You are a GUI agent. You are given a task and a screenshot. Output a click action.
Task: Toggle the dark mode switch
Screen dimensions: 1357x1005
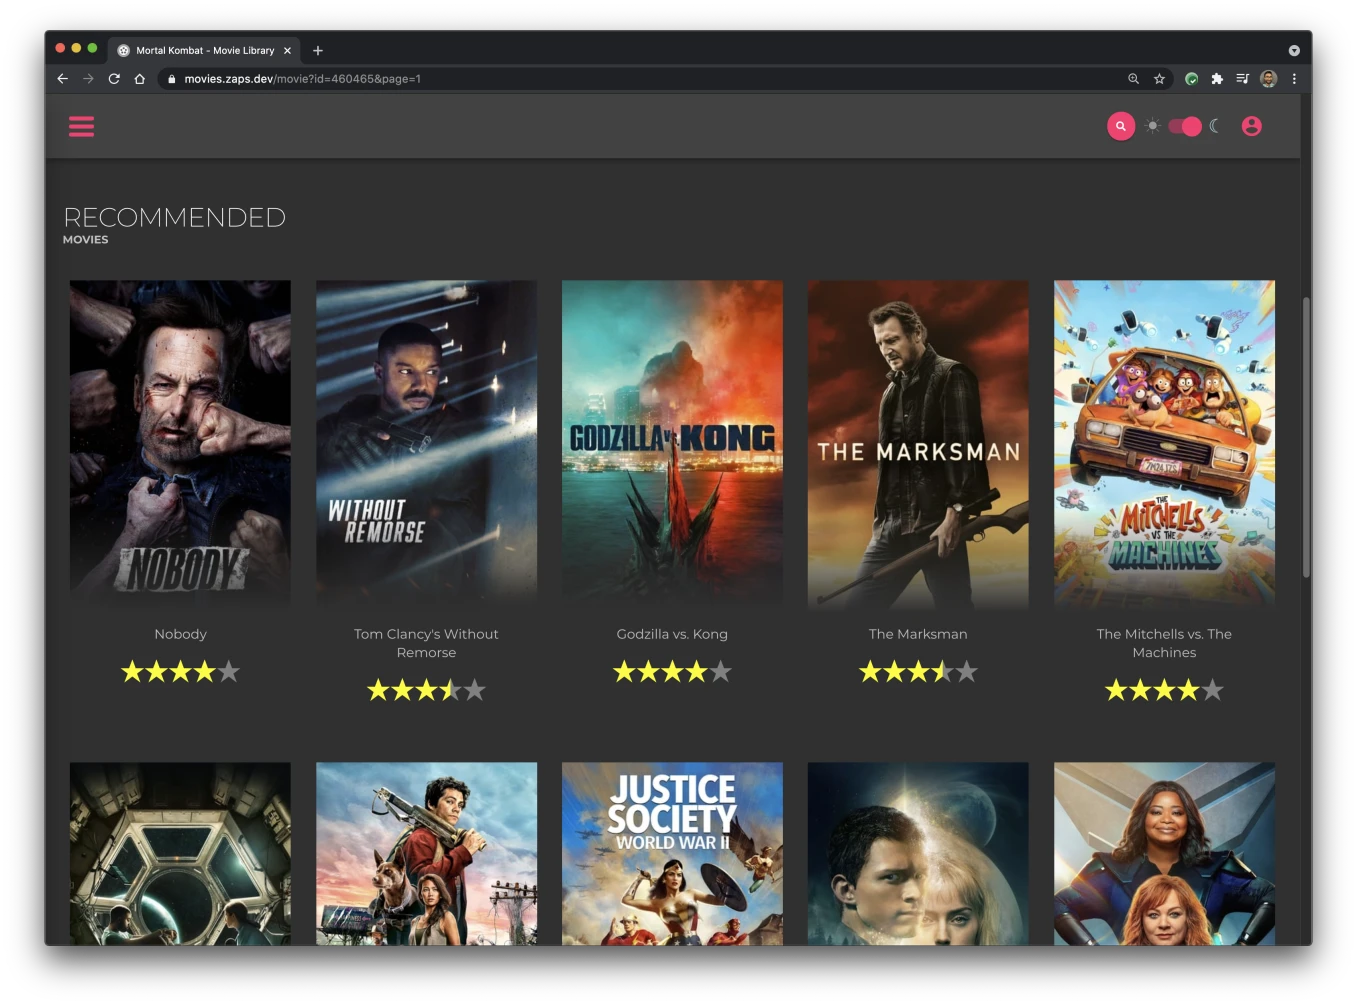pos(1185,126)
